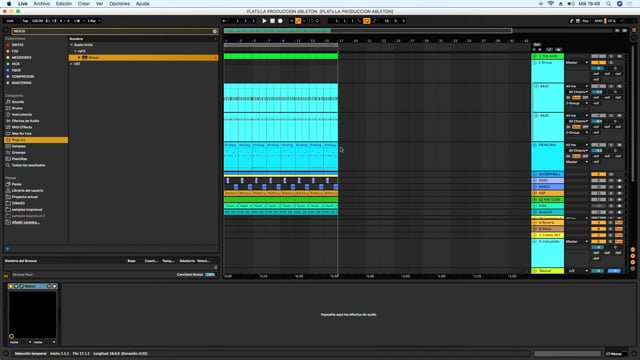Expand the Nexus plug-in row
Image resolution: width=640 pixels, height=360 pixels.
coord(79,58)
